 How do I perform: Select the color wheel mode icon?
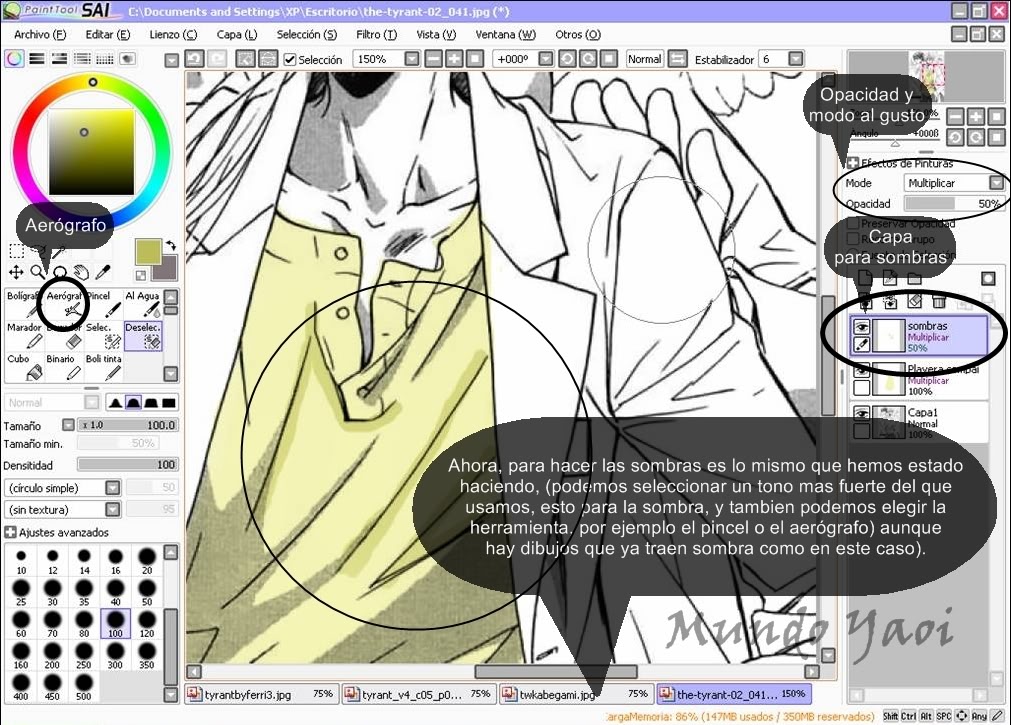[14, 59]
